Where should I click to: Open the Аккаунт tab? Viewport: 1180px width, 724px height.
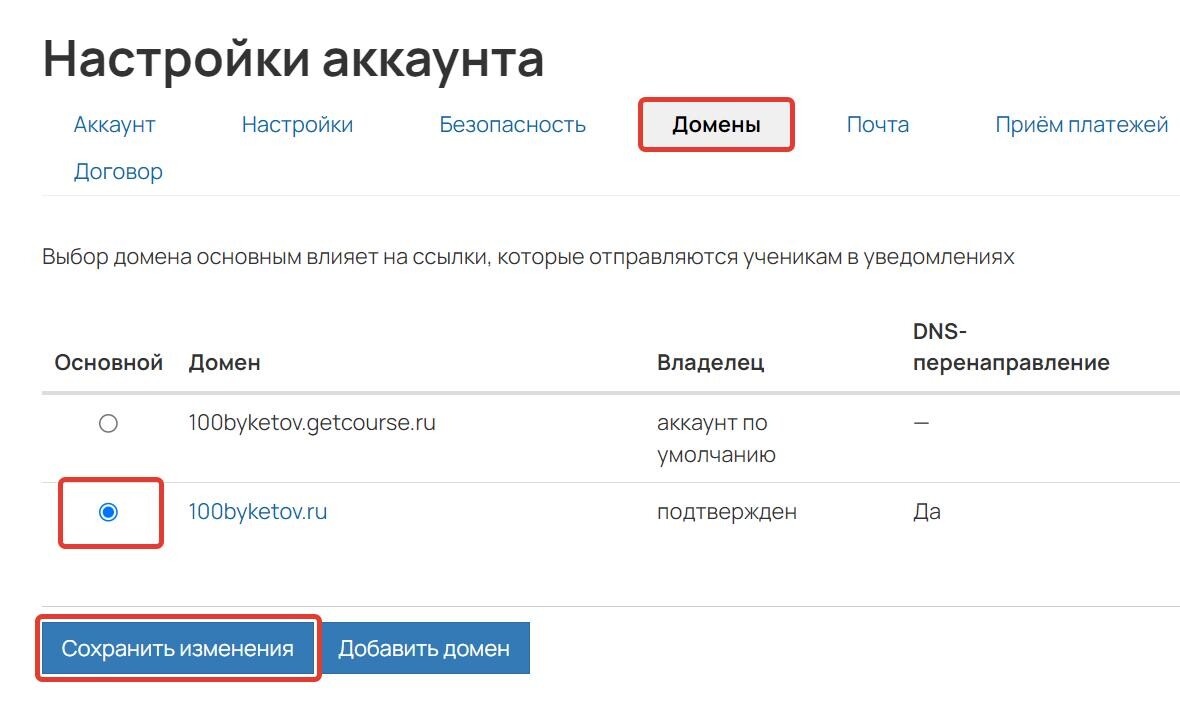click(114, 124)
